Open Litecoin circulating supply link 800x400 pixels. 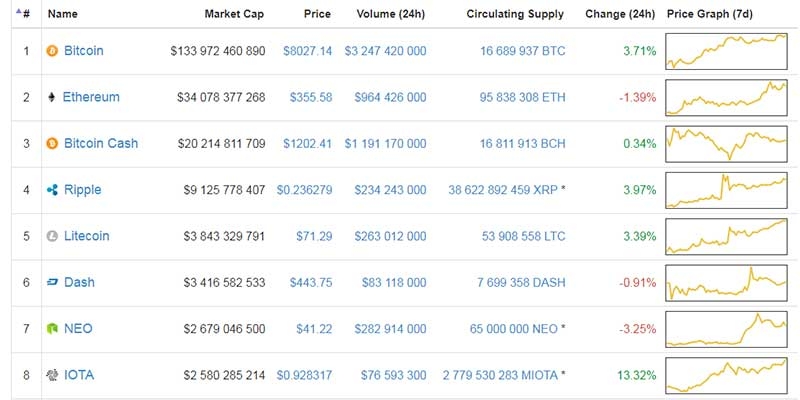[523, 236]
